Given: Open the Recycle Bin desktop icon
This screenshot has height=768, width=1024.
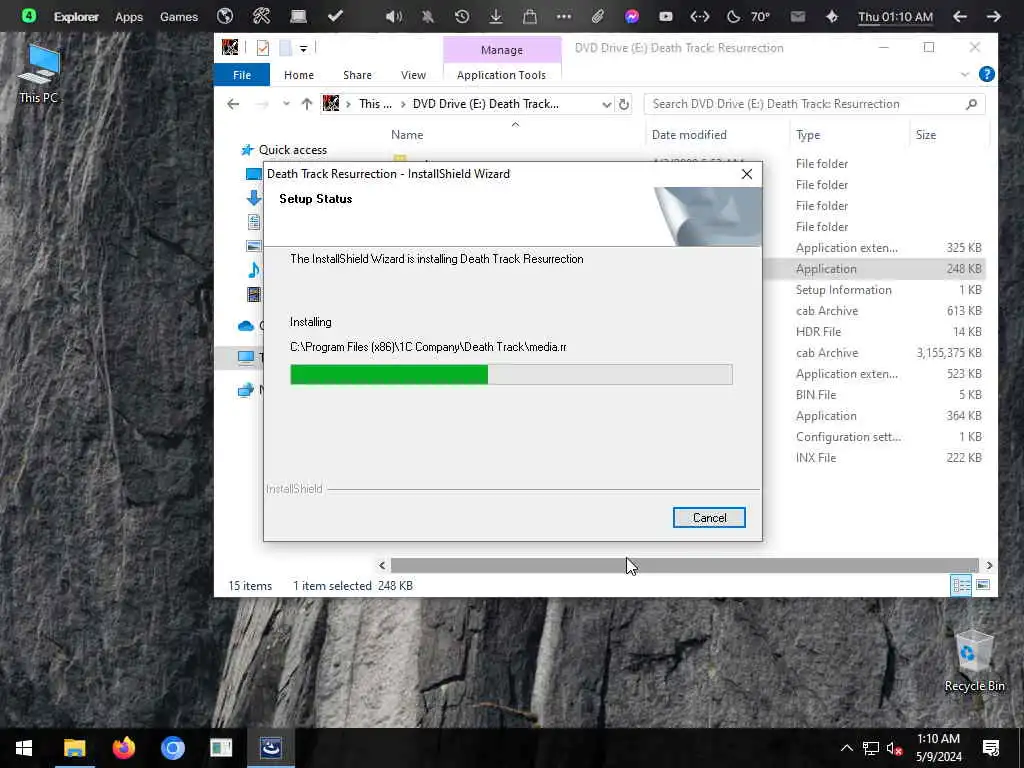Looking at the screenshot, I should point(974,661).
